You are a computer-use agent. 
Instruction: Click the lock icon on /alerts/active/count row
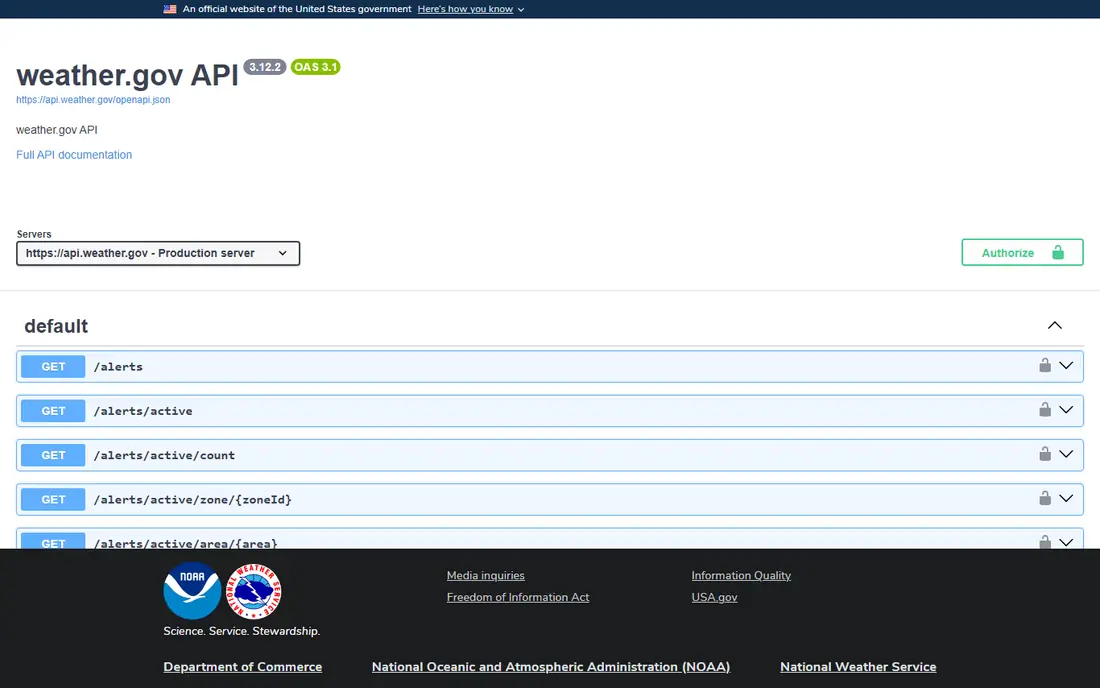[x=1045, y=454]
